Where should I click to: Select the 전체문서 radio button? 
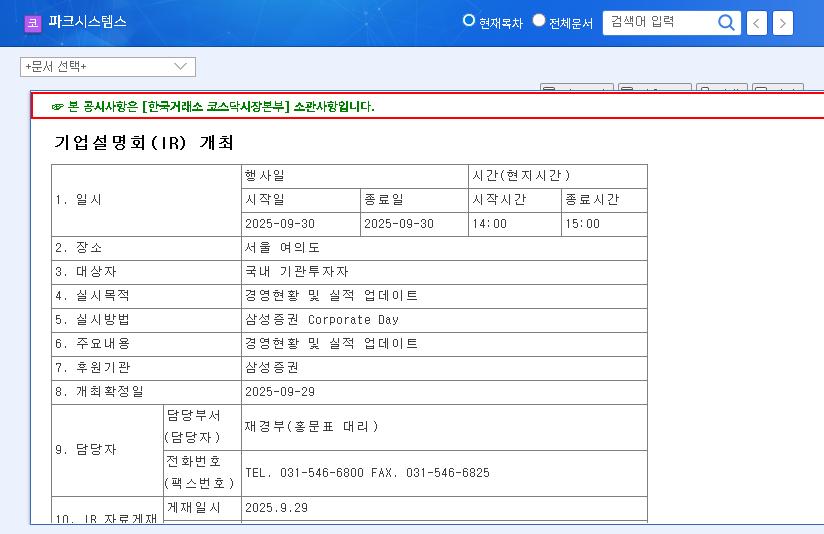pos(539,20)
